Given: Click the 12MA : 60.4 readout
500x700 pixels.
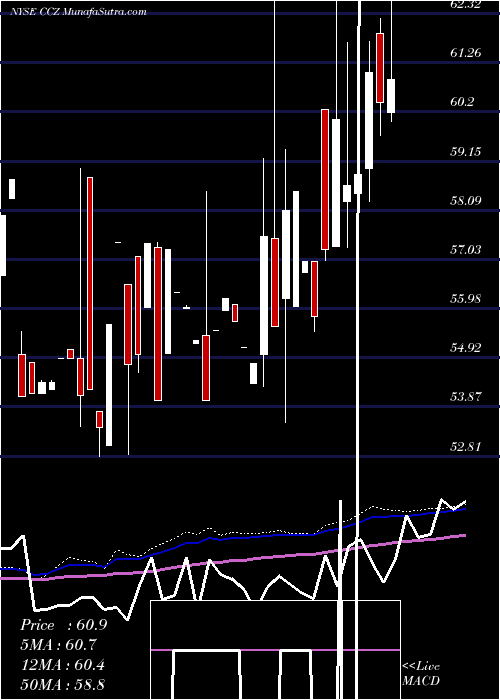Looking at the screenshot, I should coord(62,665).
